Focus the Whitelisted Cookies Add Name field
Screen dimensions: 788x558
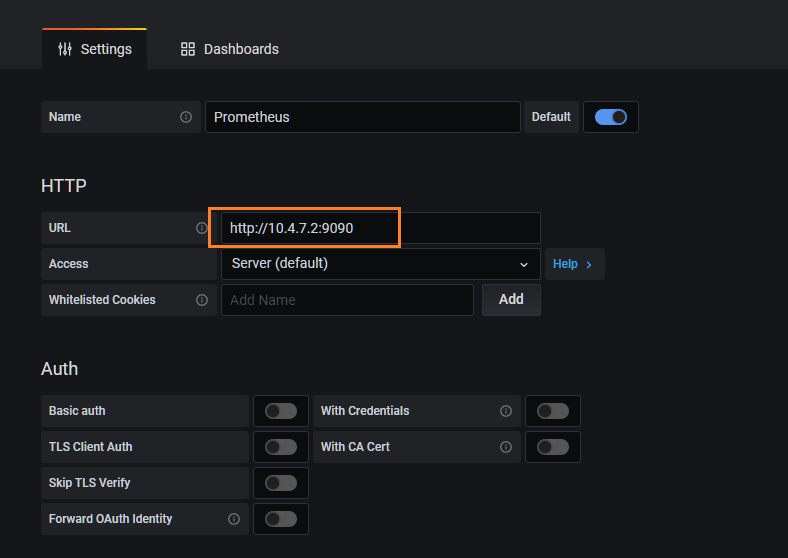coord(347,300)
